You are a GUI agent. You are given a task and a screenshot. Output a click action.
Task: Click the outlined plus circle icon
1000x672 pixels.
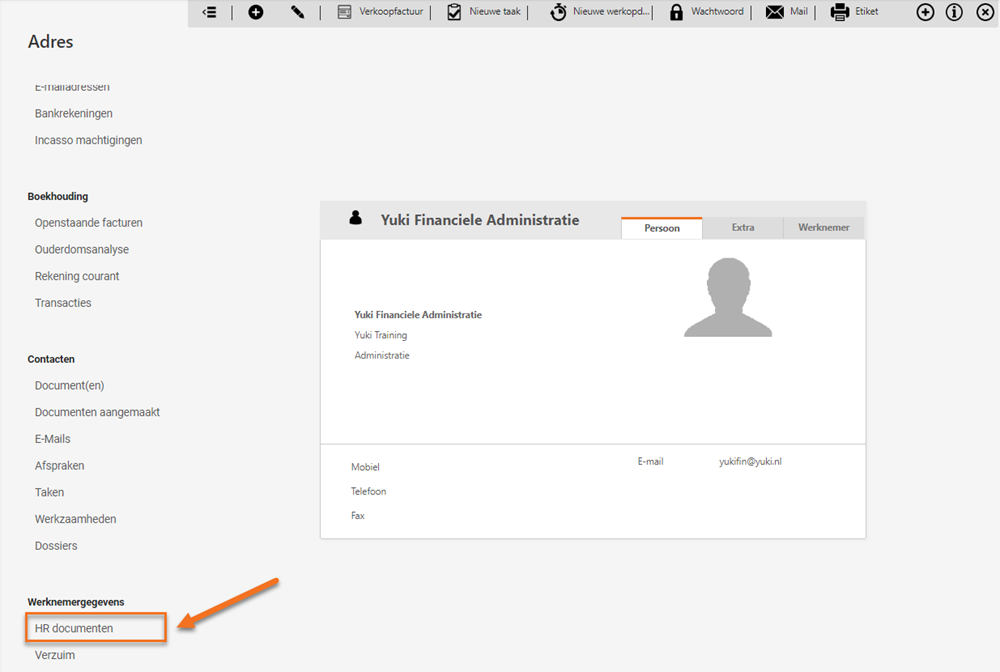point(926,12)
